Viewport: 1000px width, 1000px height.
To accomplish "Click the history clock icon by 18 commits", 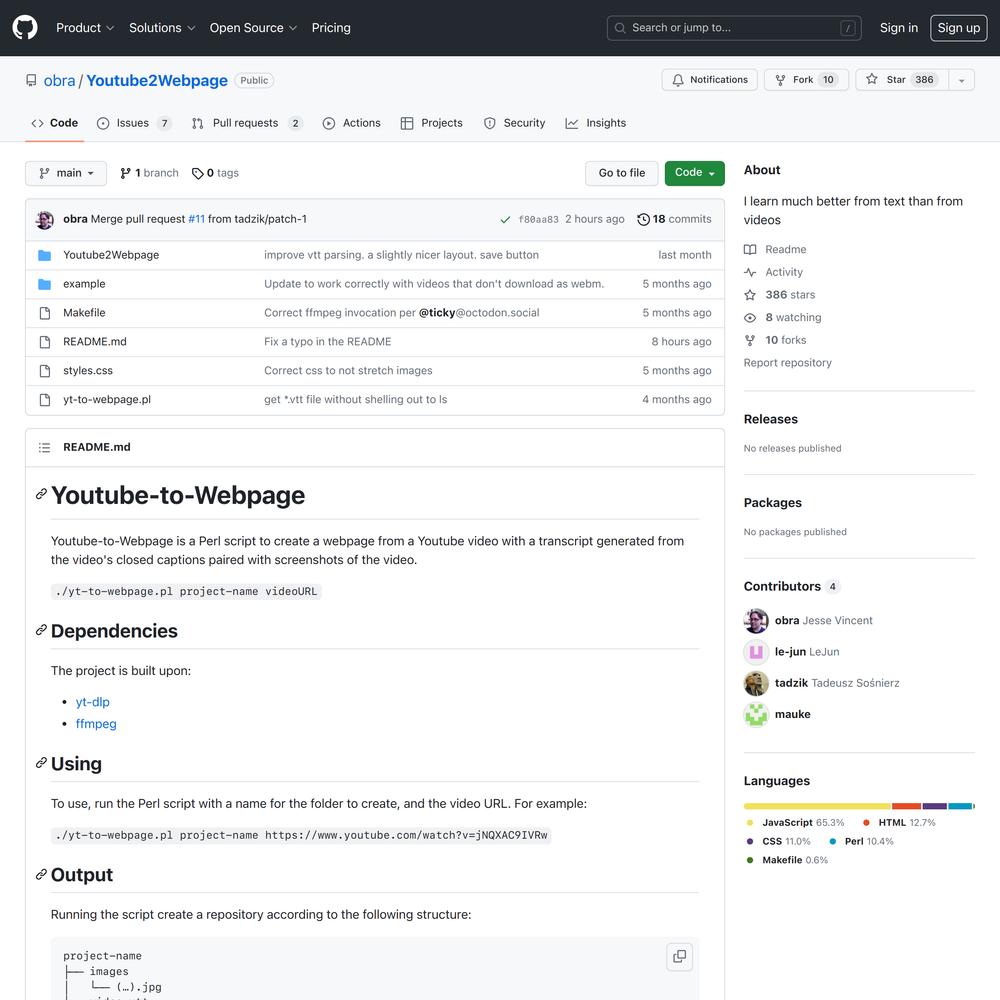I will click(643, 219).
